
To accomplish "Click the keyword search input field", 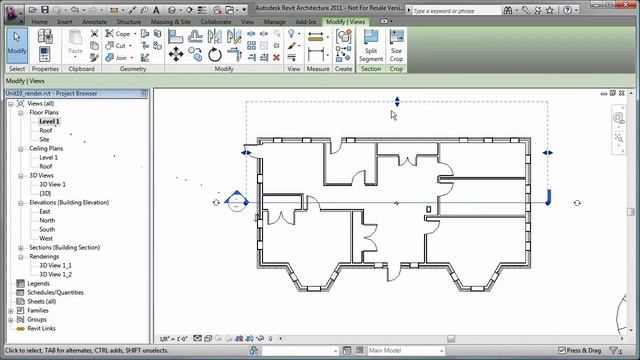I will click(x=456, y=11).
